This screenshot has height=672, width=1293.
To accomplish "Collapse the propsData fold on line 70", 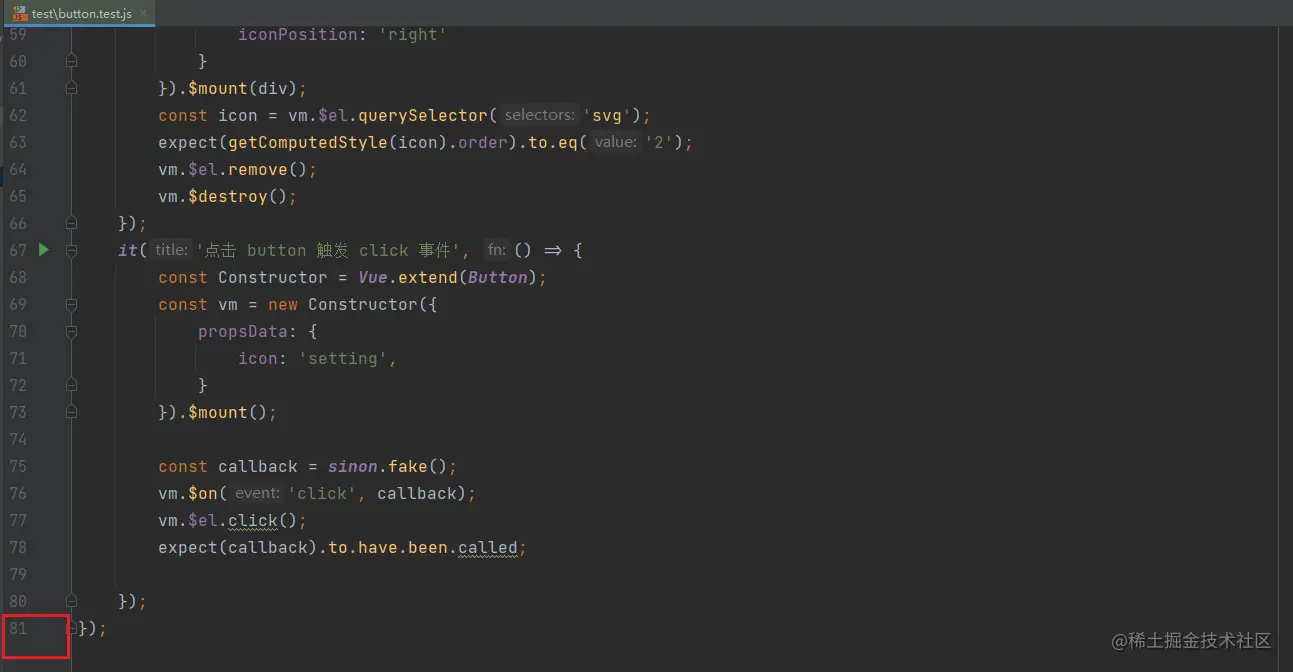I will [71, 331].
